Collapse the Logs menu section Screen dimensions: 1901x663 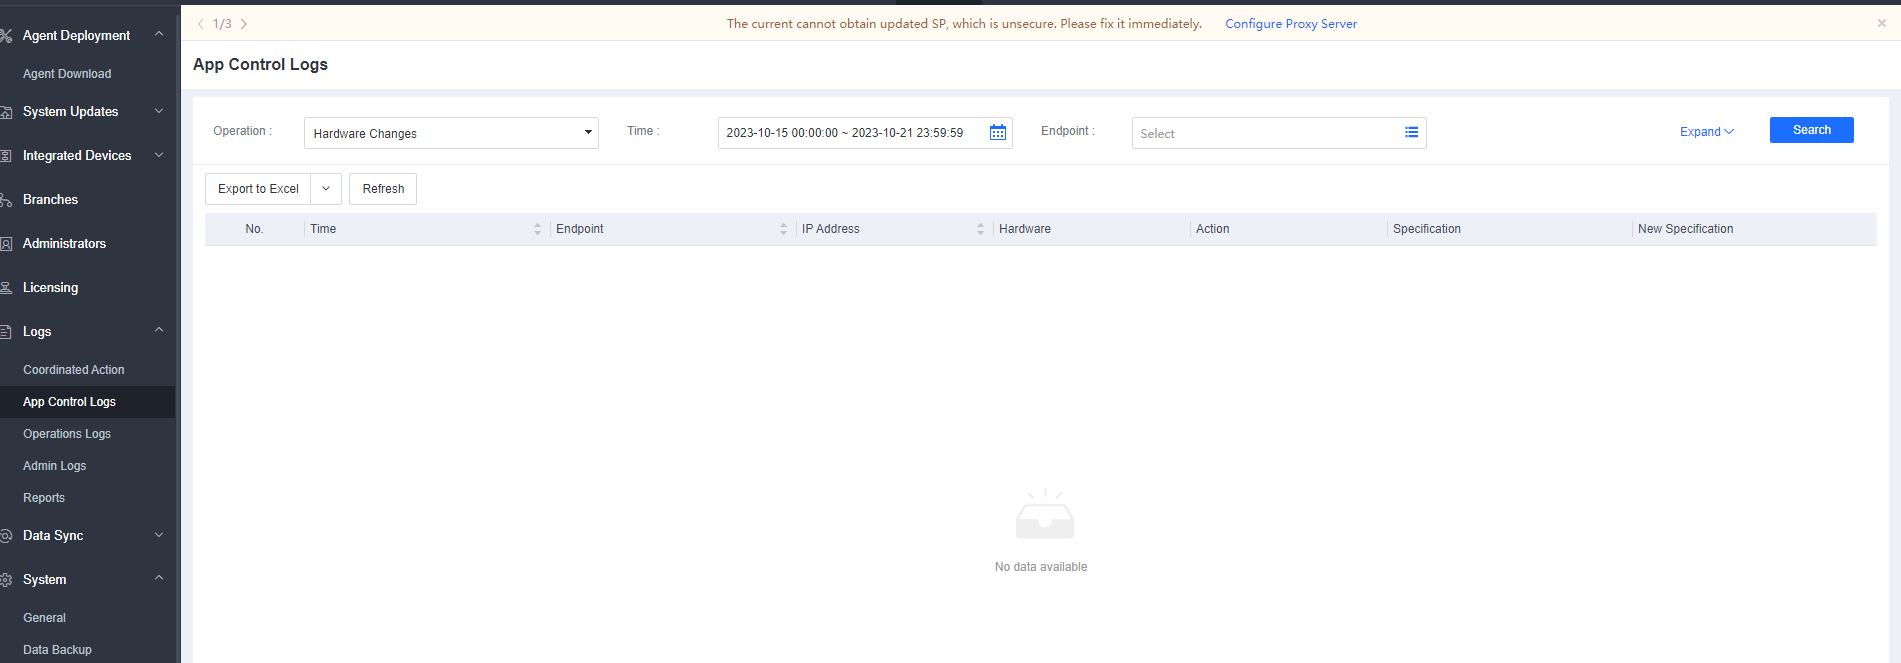pos(158,331)
